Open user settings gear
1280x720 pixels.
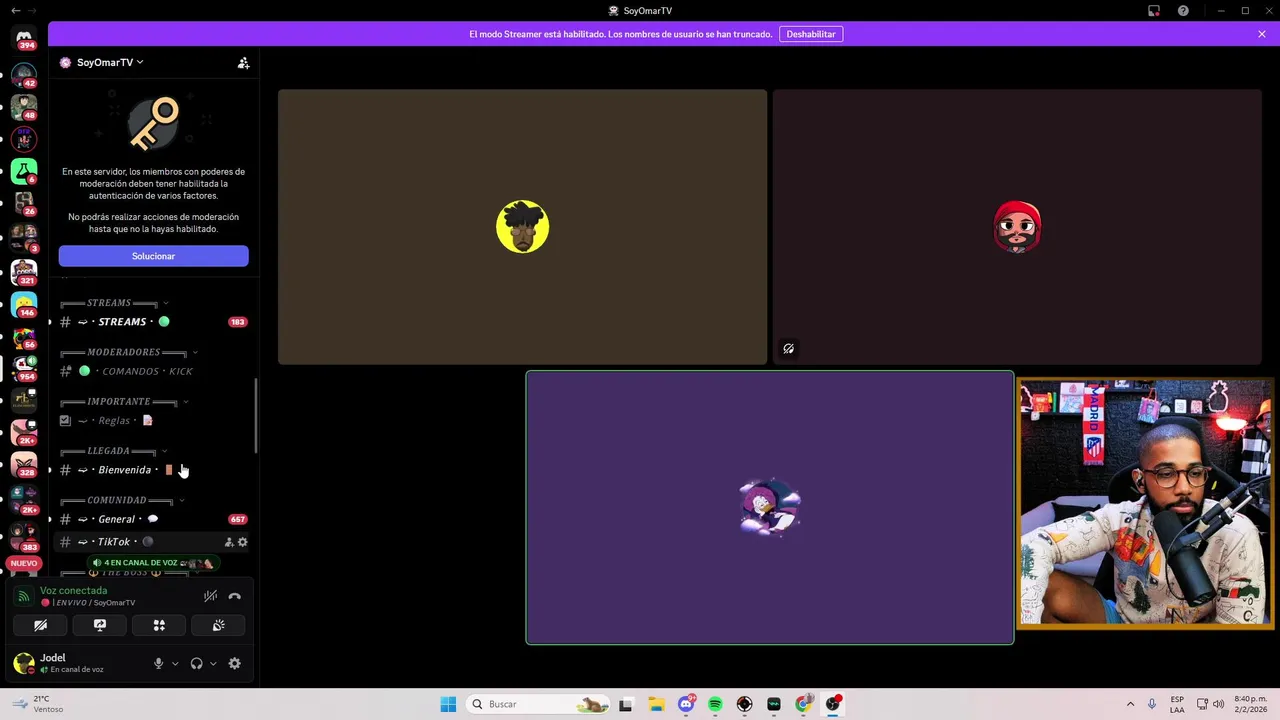235,663
